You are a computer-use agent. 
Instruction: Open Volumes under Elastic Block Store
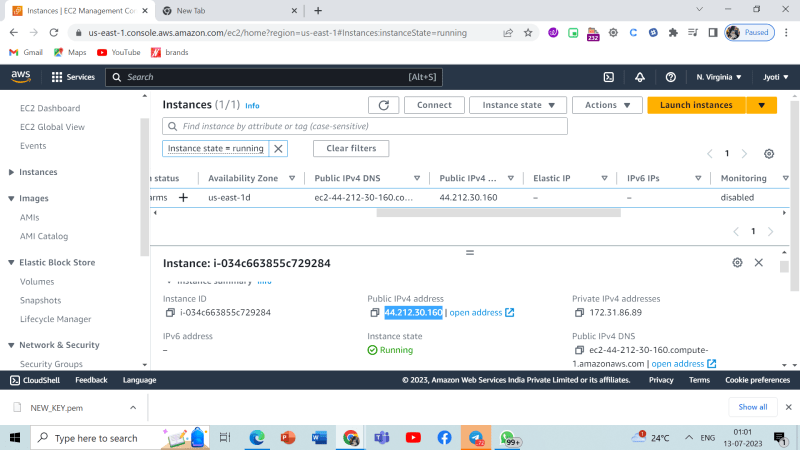click(37, 282)
